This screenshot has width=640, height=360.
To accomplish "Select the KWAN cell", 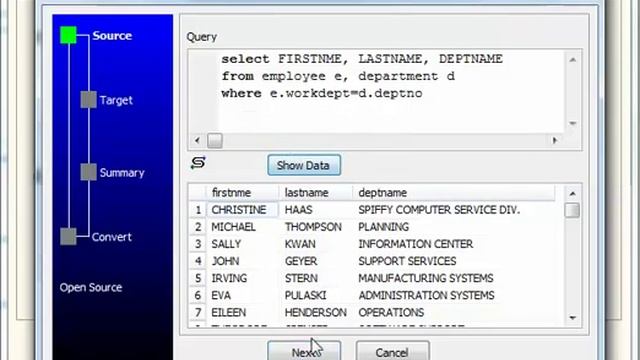I will 316,244.
